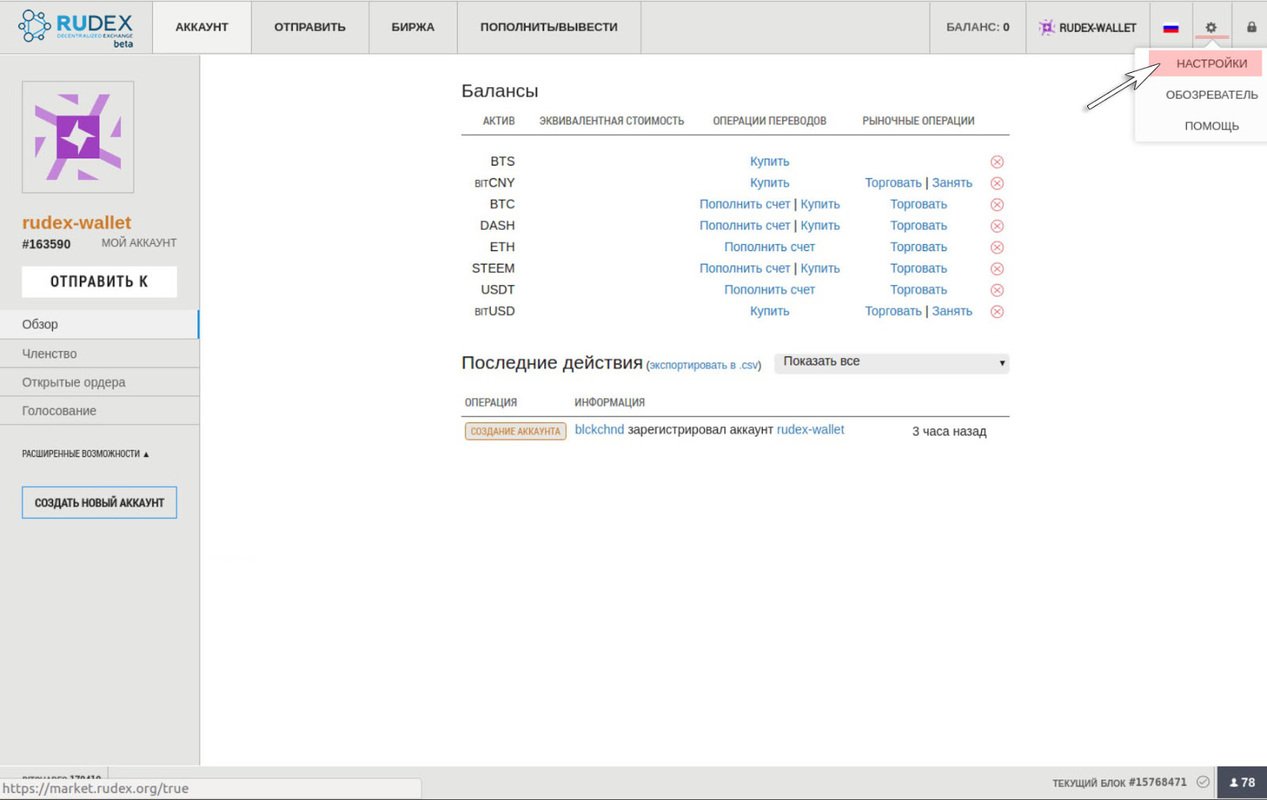Screen dimensions: 1267x800
Task: Open Голосование in the sidebar
Action: click(x=99, y=411)
